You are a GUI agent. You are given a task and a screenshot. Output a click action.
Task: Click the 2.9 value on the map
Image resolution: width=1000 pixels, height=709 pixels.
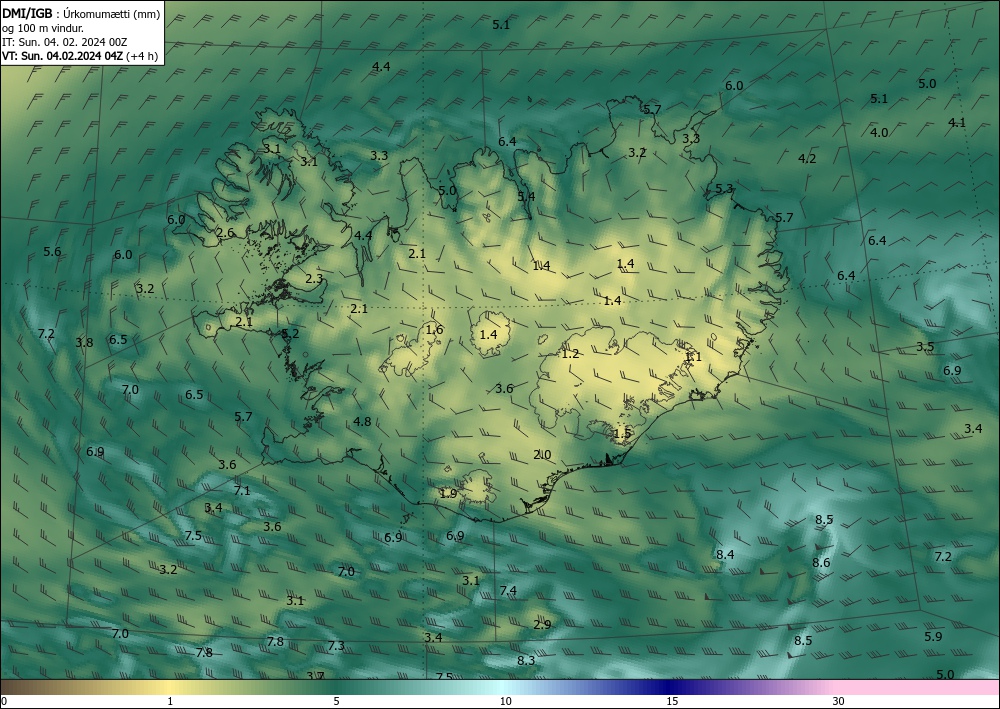[542, 624]
